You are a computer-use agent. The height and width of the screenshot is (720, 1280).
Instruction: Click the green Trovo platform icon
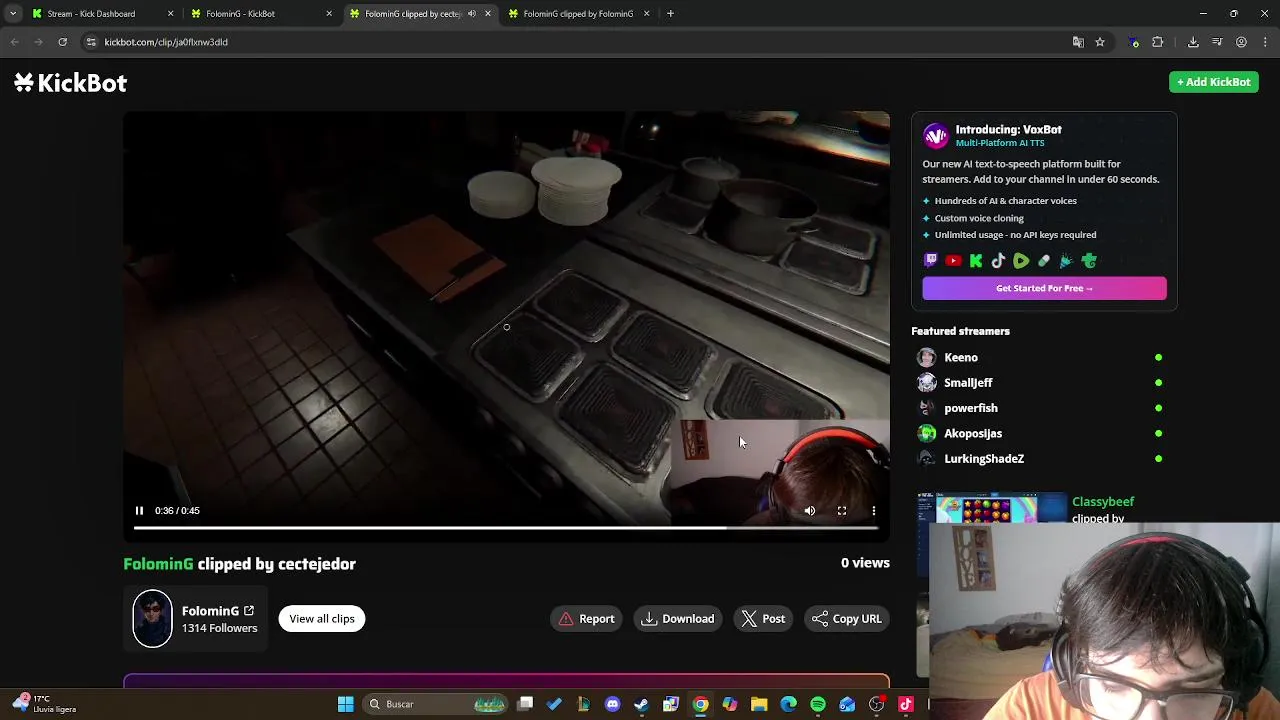point(1089,261)
